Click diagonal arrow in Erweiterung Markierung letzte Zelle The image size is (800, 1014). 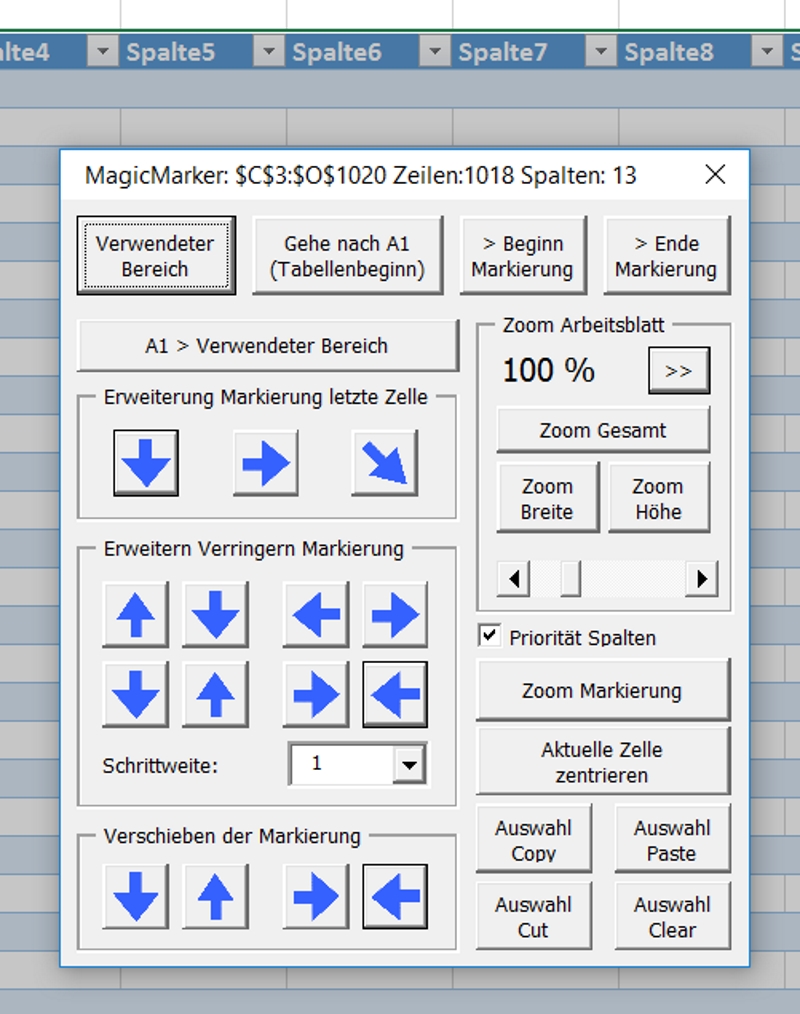pos(384,463)
